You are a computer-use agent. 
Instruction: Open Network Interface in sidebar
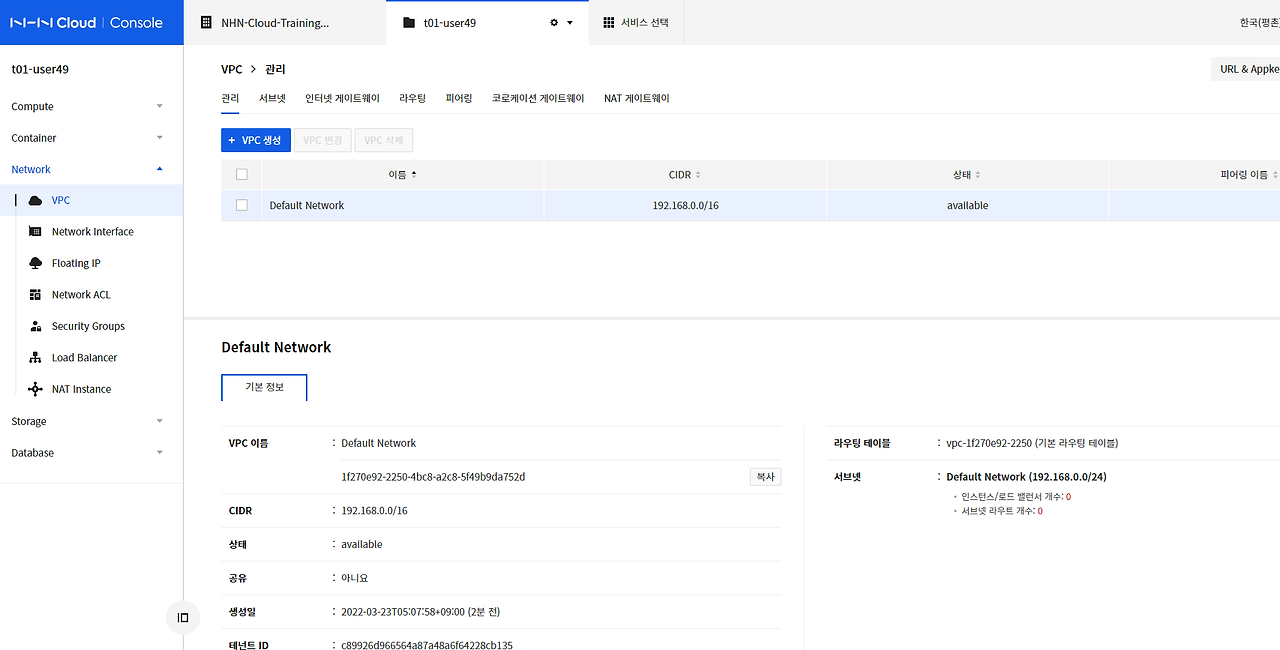[92, 232]
